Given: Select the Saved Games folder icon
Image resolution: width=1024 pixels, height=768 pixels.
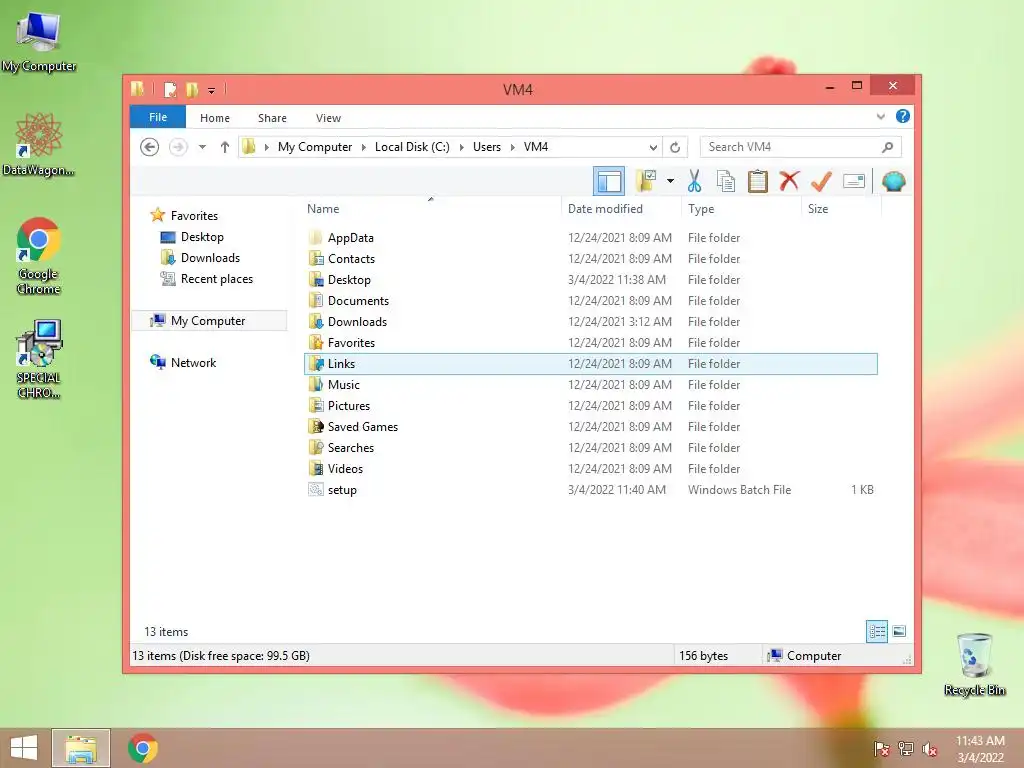Looking at the screenshot, I should (316, 426).
